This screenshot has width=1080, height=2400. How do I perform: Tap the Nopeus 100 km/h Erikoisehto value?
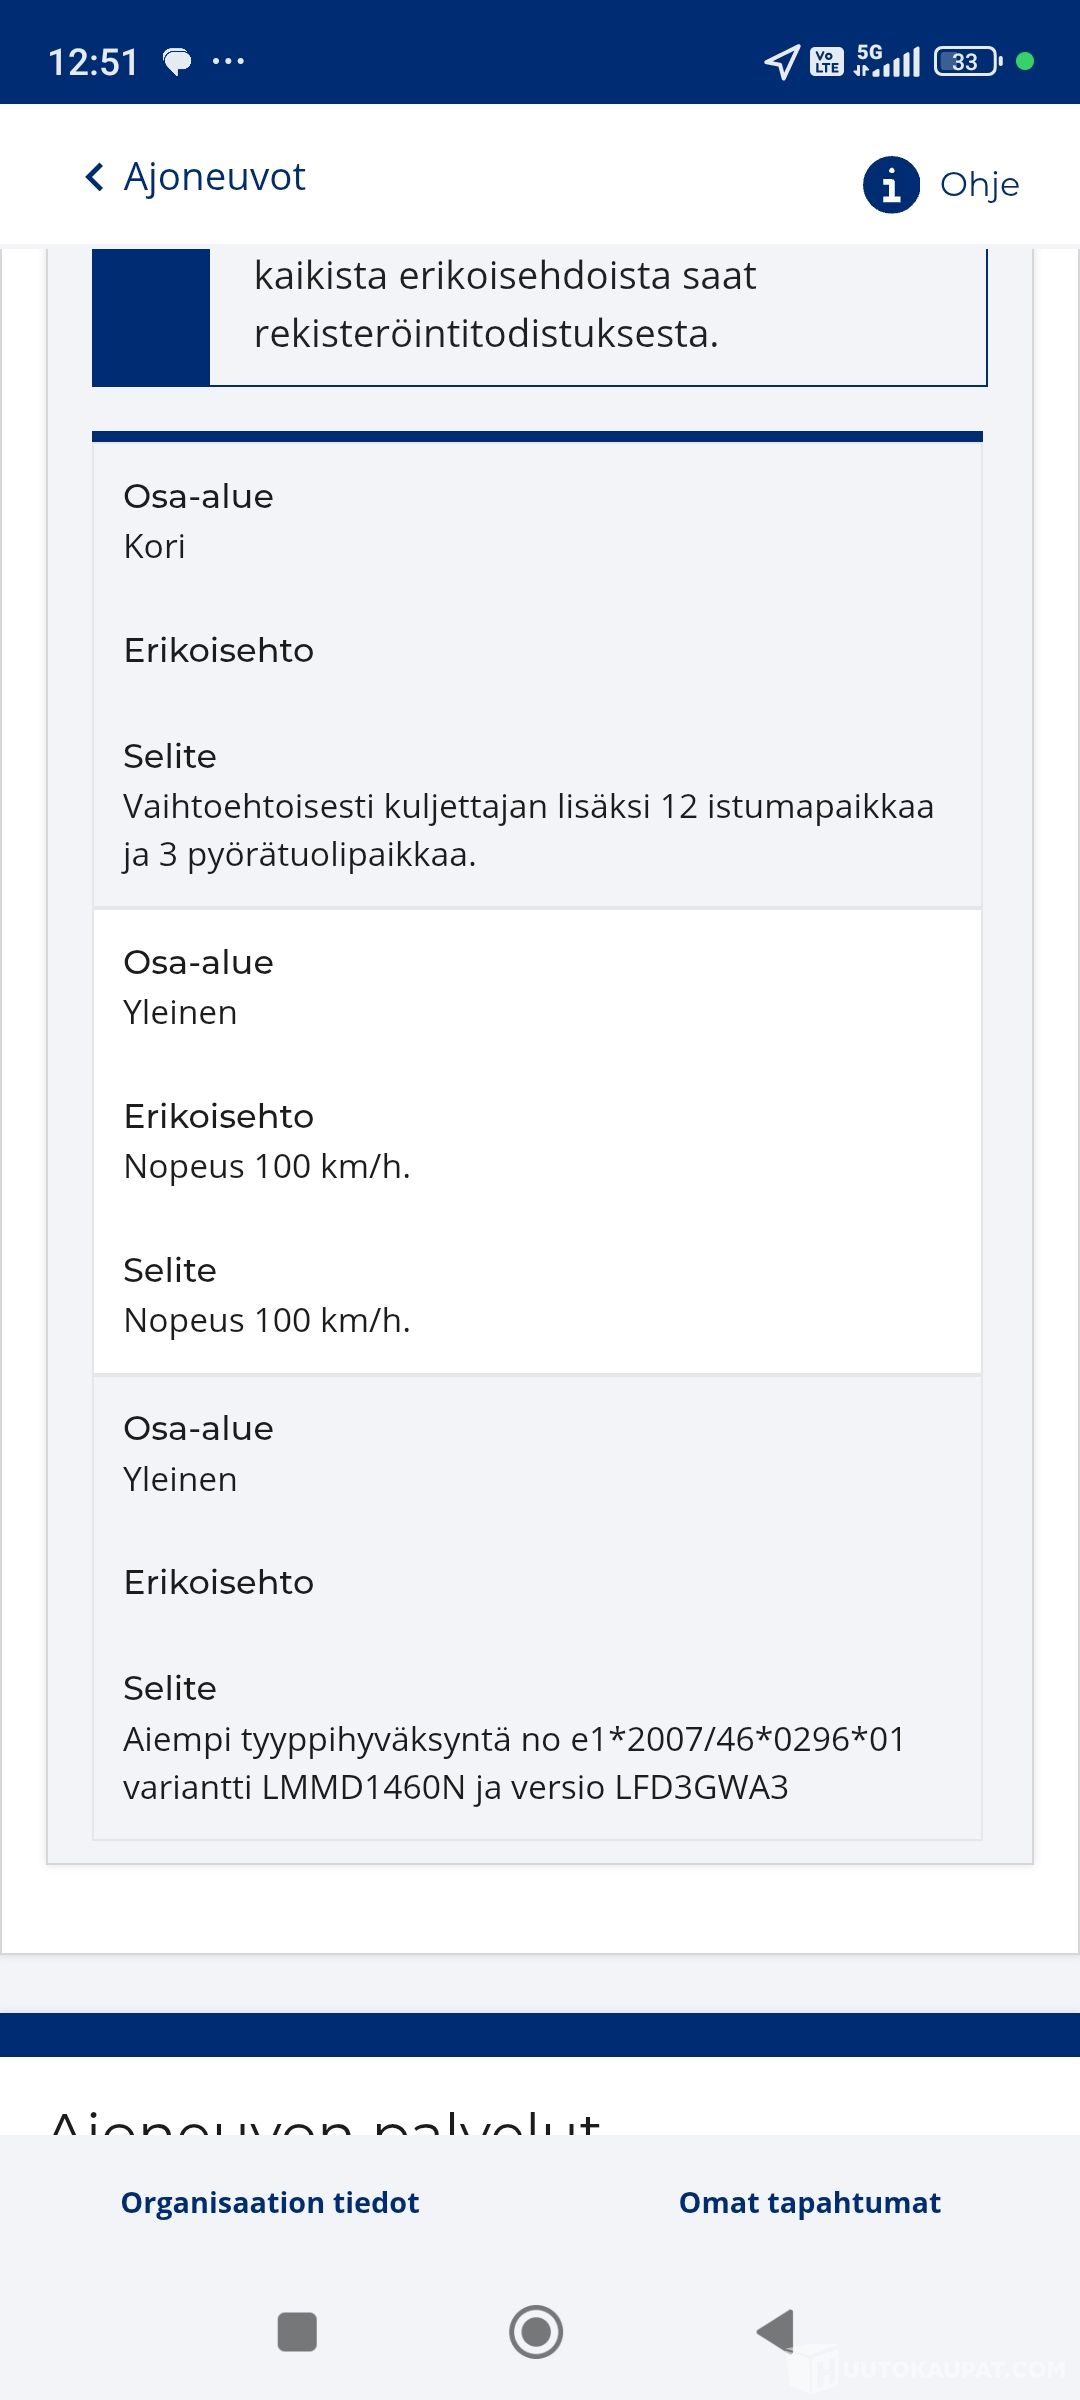(x=267, y=1166)
